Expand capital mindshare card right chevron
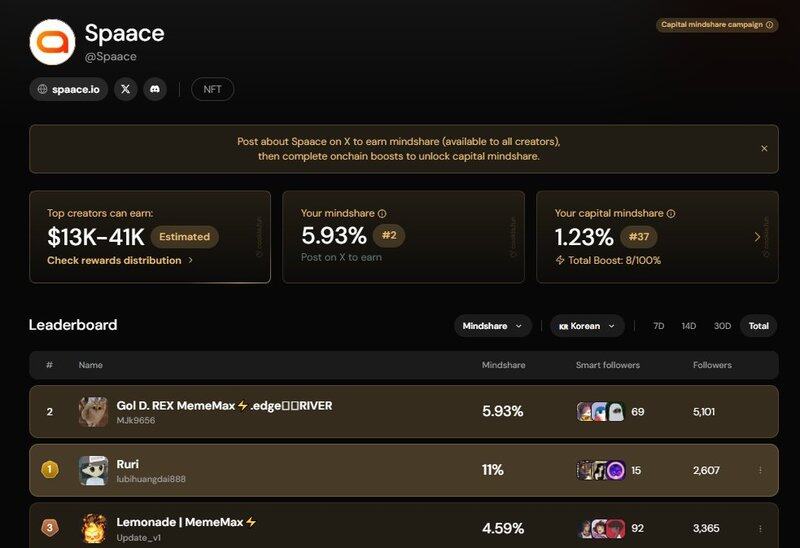The image size is (800, 548). click(x=757, y=237)
